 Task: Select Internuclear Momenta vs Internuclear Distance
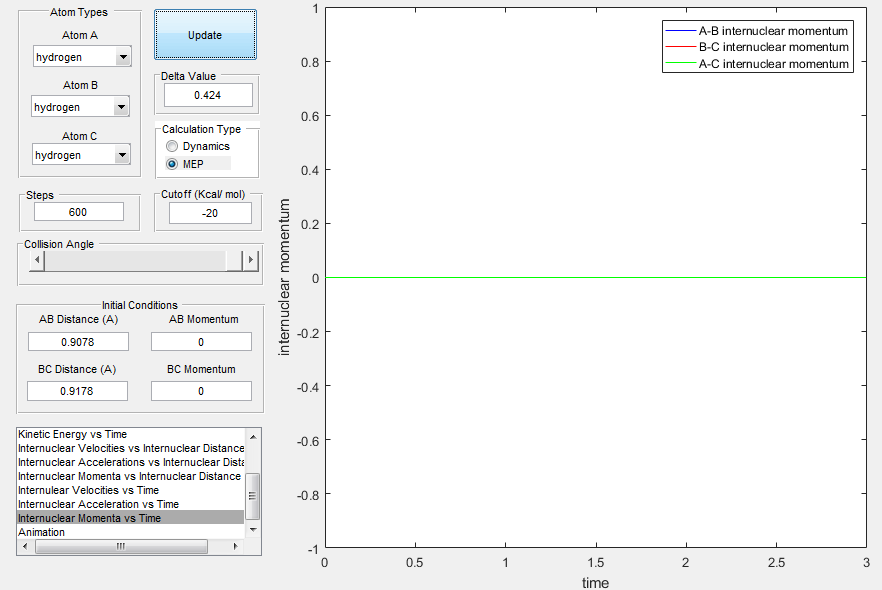coord(129,476)
